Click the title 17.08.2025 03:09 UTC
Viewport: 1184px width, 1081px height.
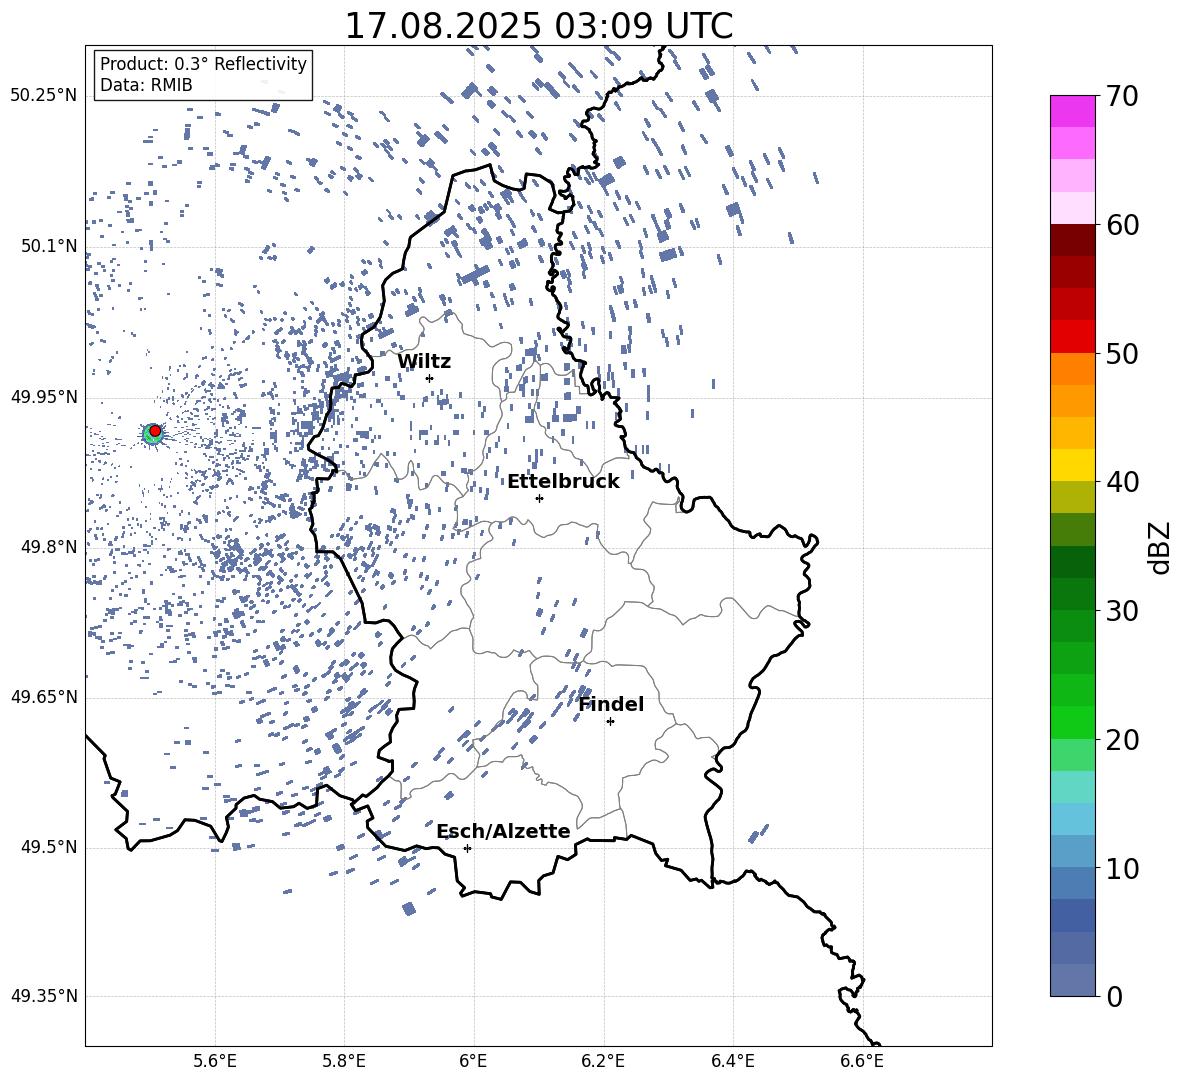tap(538, 26)
